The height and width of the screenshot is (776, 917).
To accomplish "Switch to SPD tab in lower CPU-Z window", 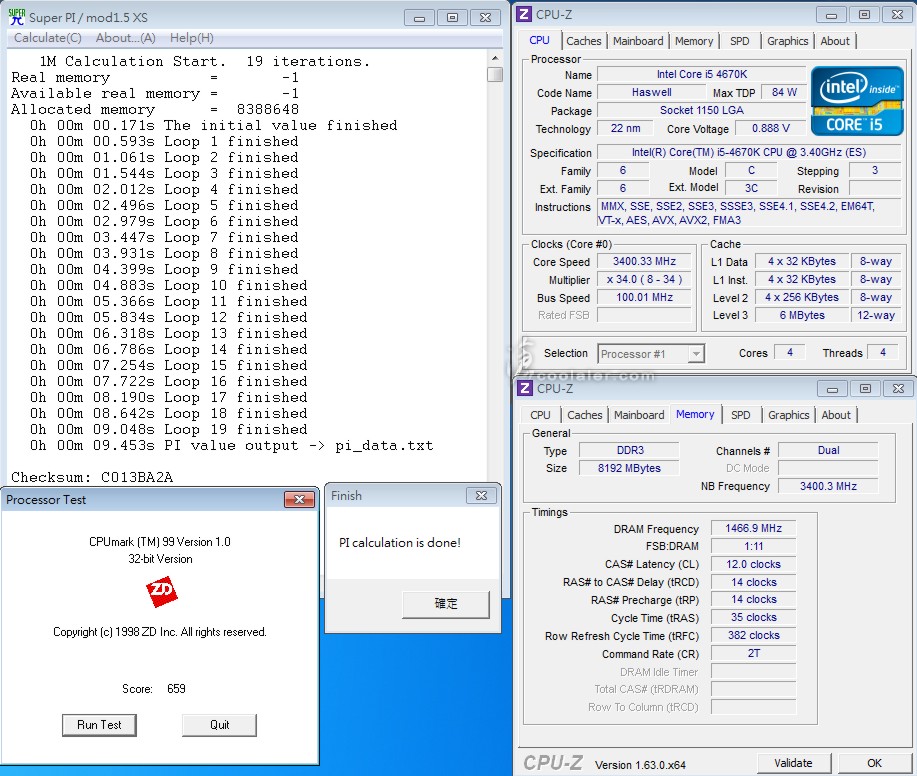I will tap(741, 415).
